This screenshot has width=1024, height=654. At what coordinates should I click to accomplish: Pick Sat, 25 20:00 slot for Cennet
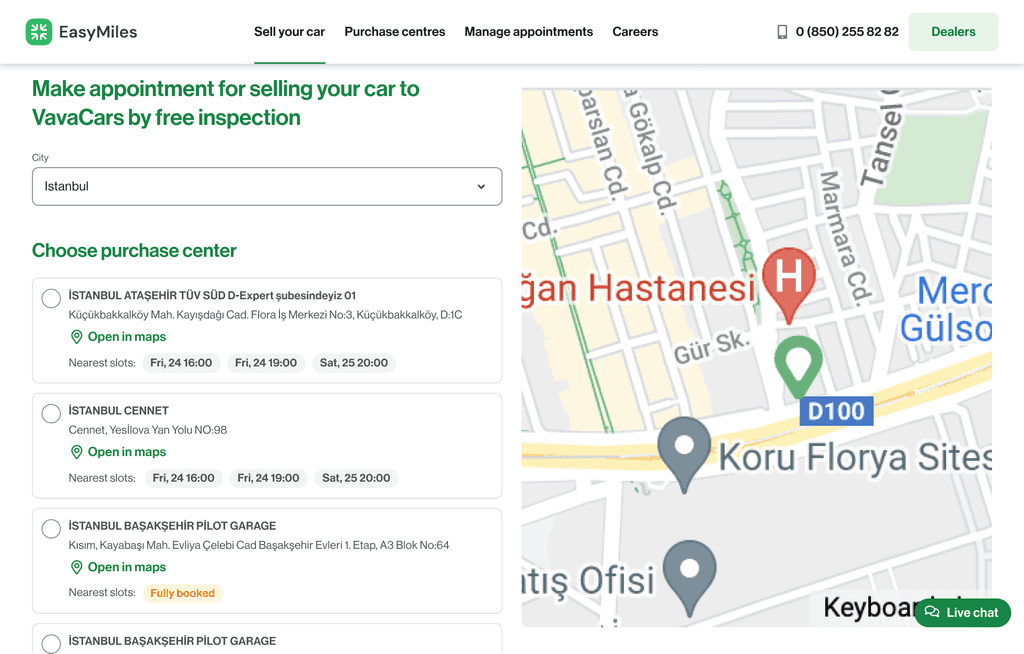click(356, 478)
